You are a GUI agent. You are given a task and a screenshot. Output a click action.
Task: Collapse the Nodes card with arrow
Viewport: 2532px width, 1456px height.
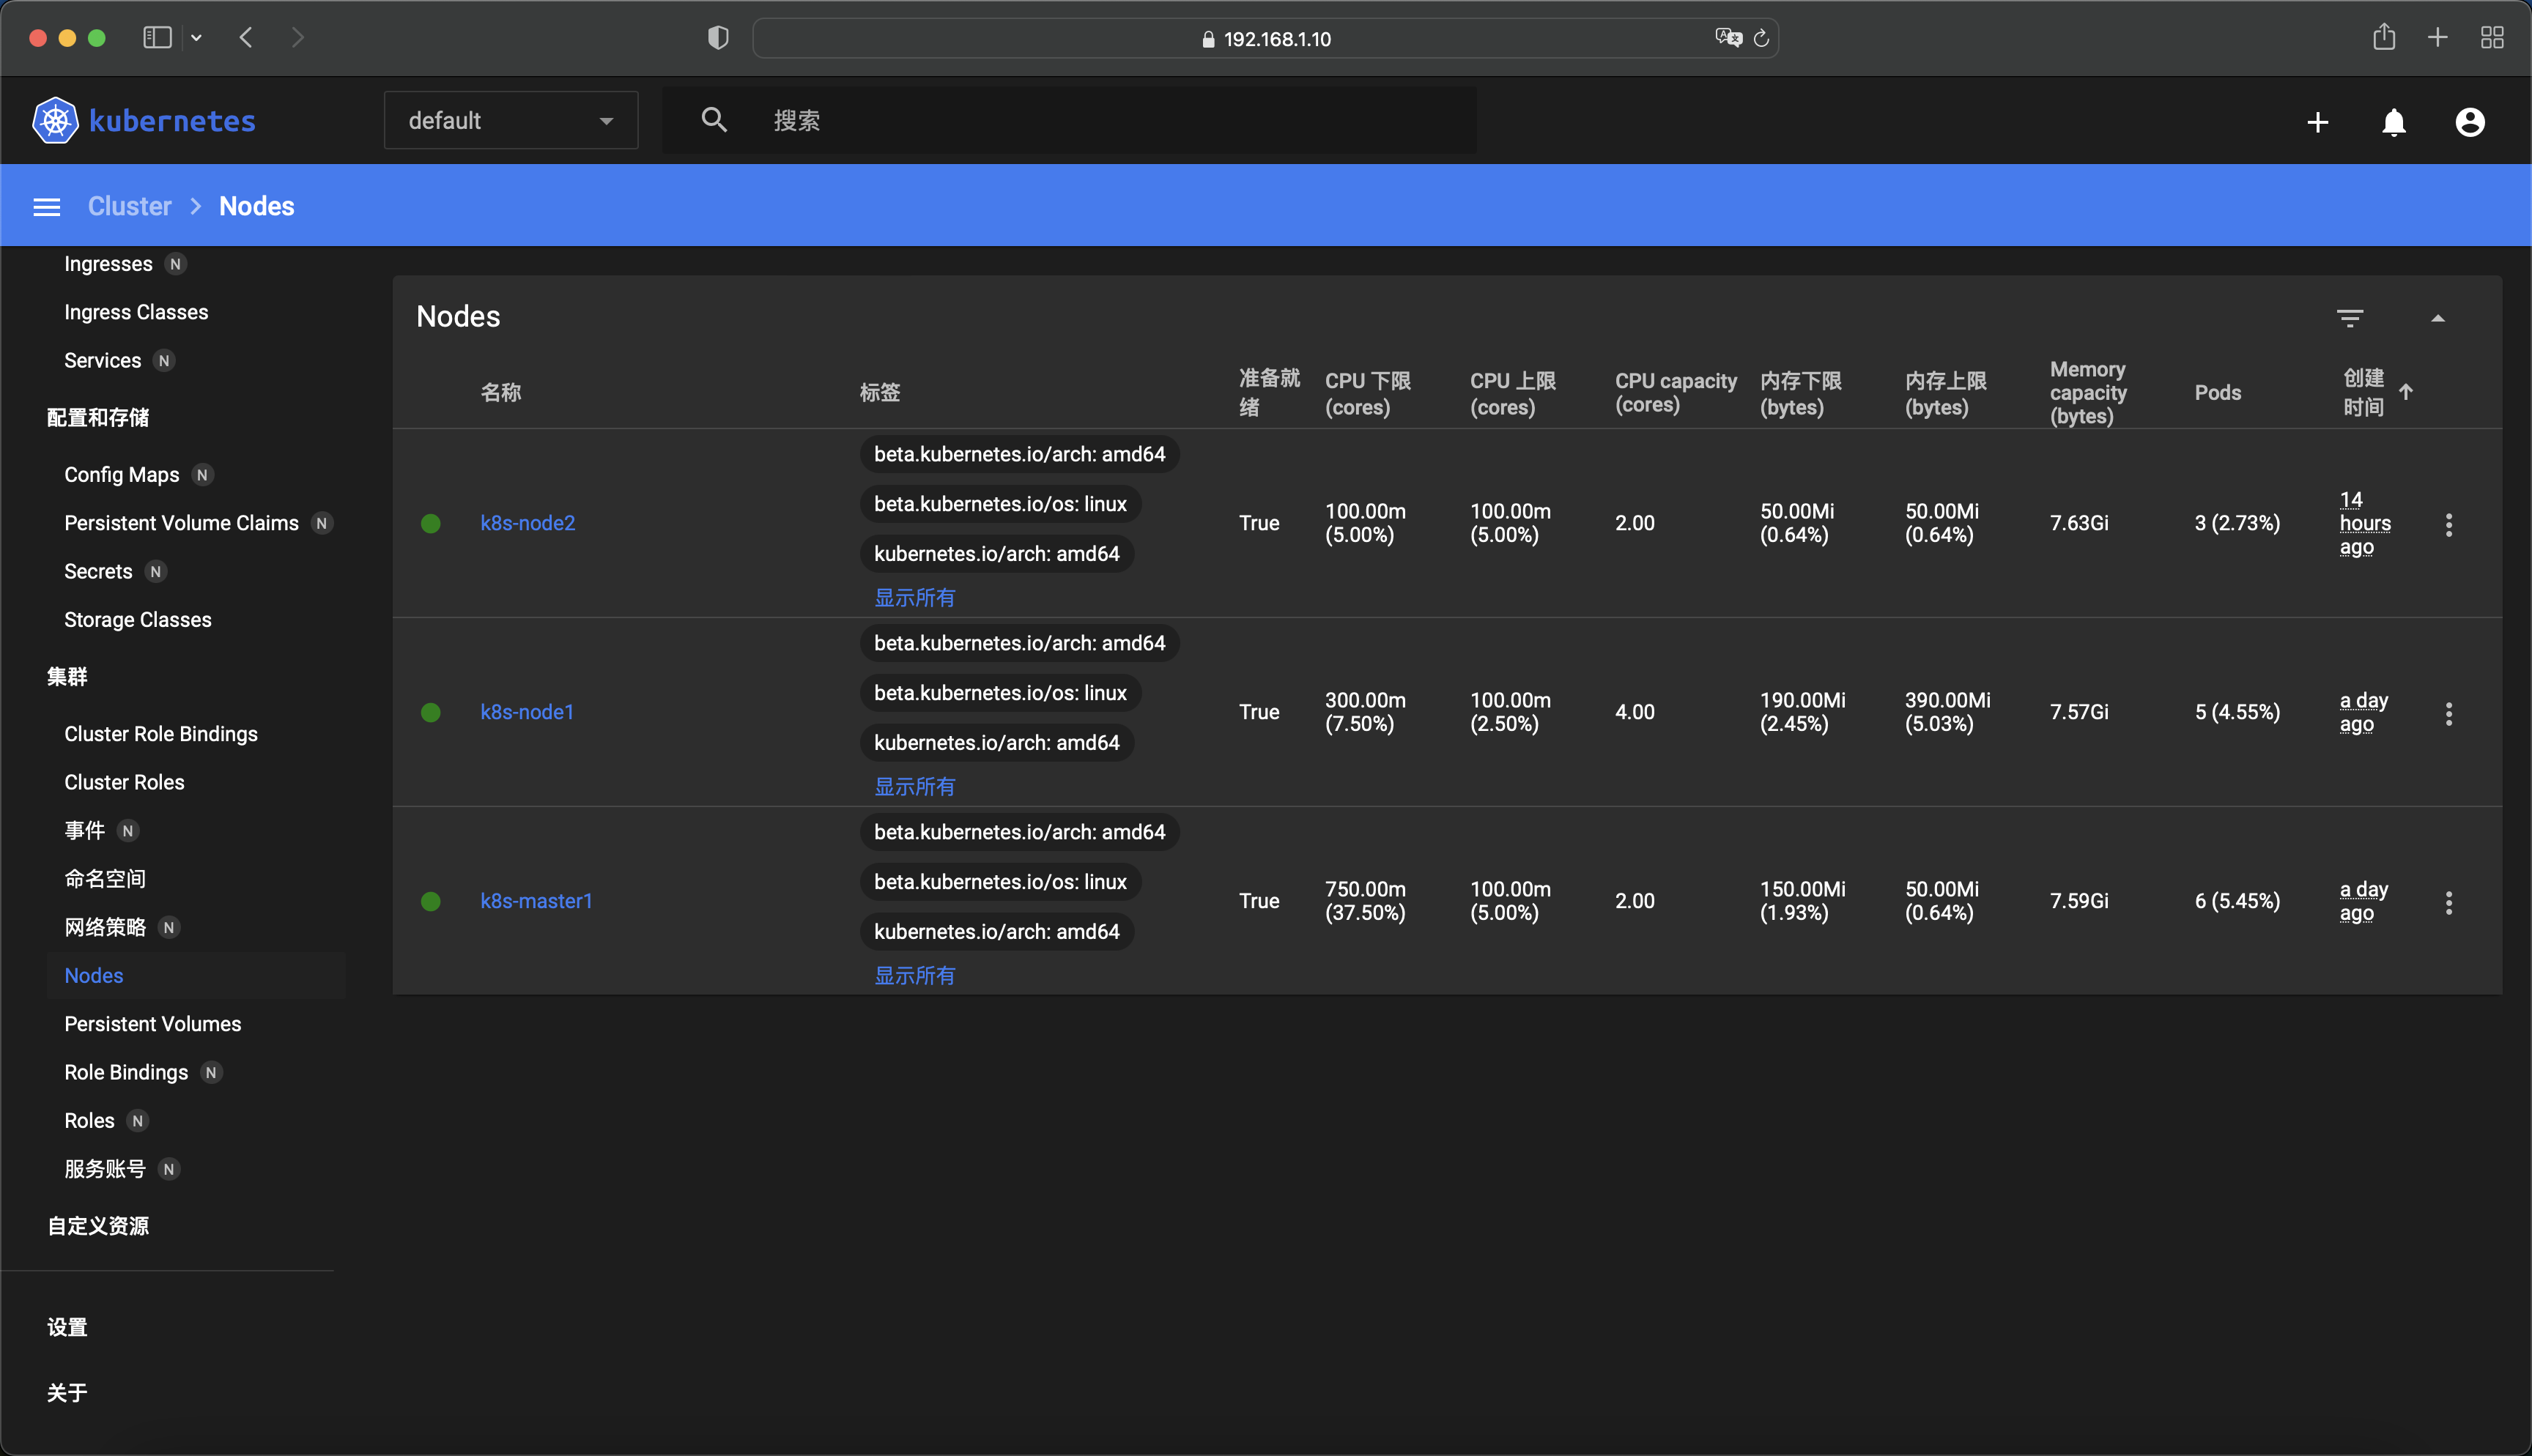tap(2438, 318)
